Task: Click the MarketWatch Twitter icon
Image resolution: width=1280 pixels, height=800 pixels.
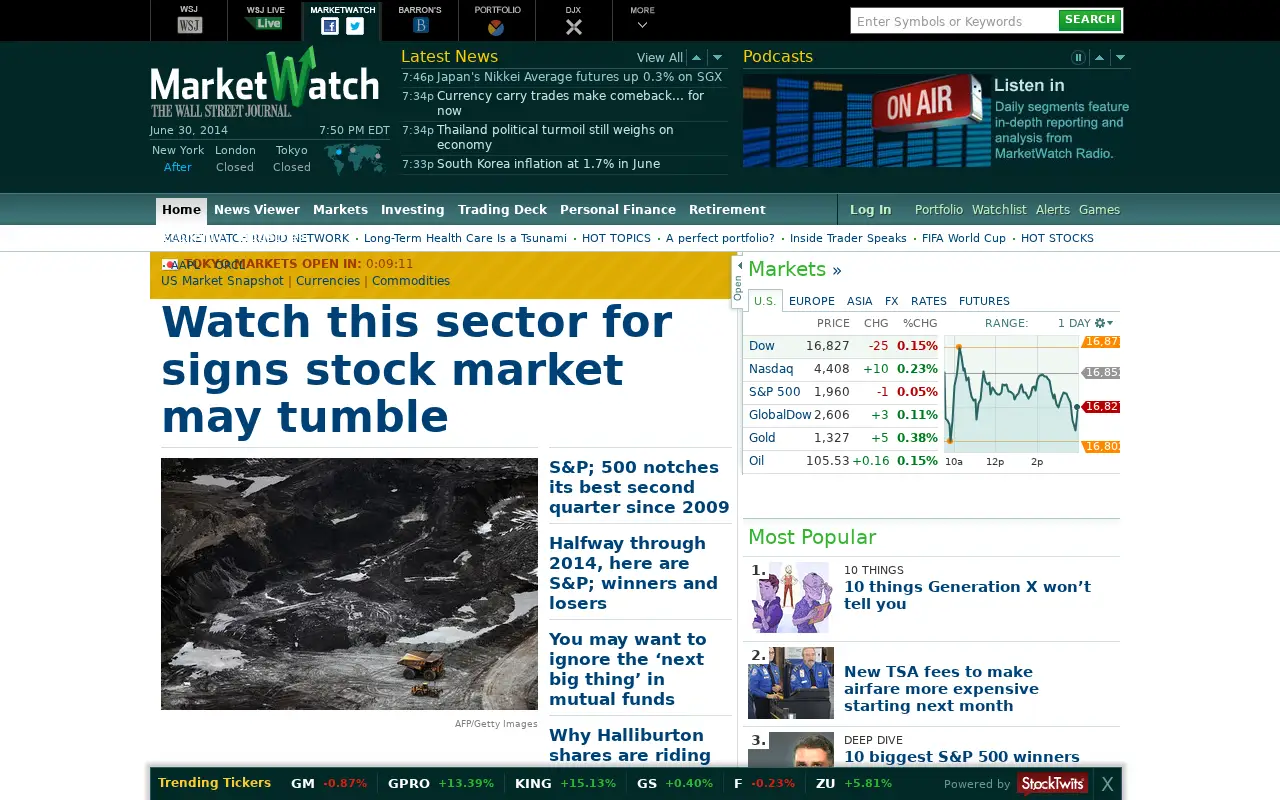Action: point(355,27)
